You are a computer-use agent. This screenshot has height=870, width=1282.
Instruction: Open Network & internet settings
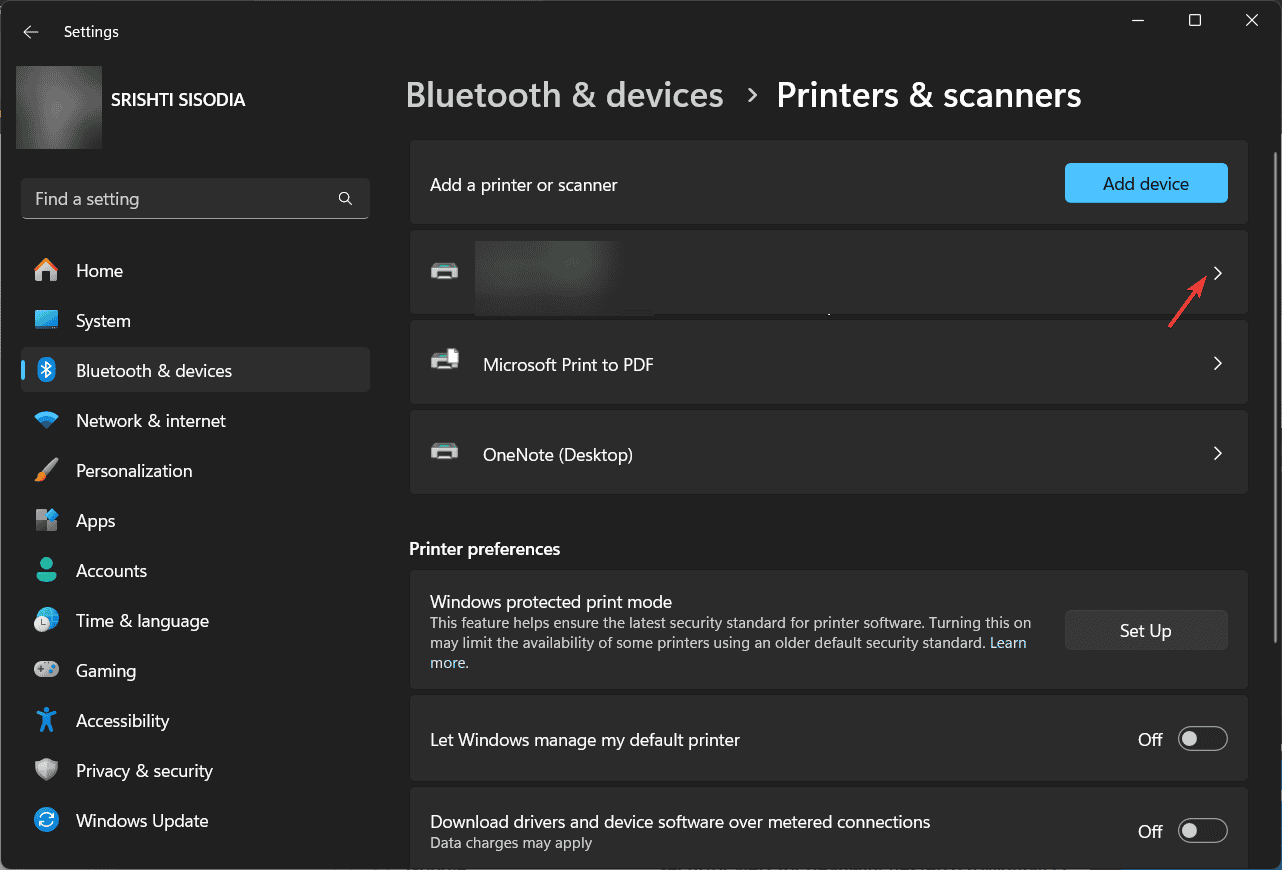point(195,421)
